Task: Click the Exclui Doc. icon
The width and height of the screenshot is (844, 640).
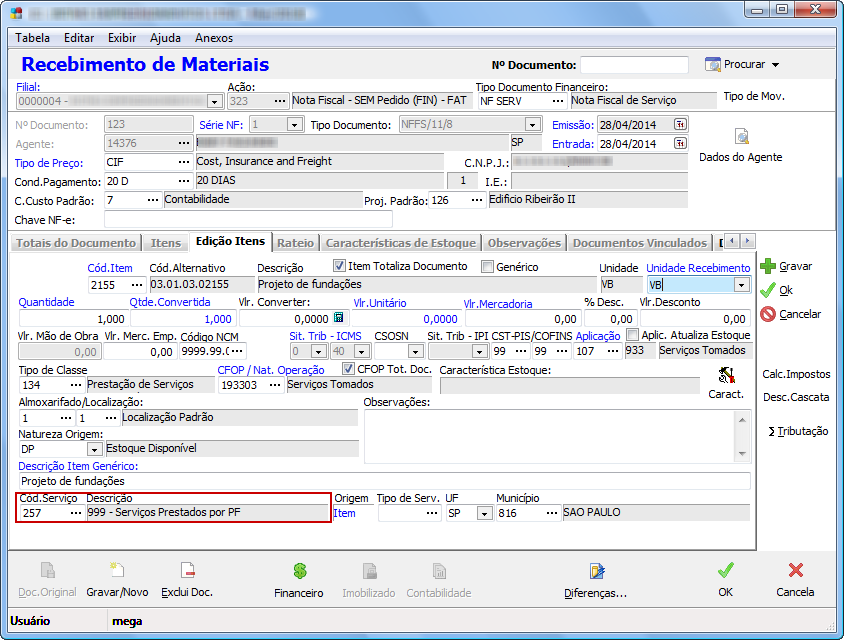Action: (x=187, y=572)
